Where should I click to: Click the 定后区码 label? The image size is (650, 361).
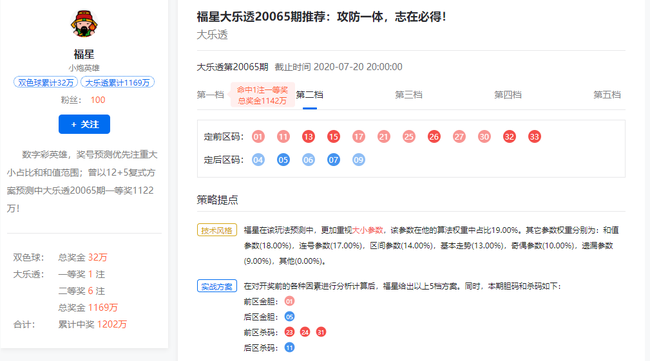pos(224,160)
